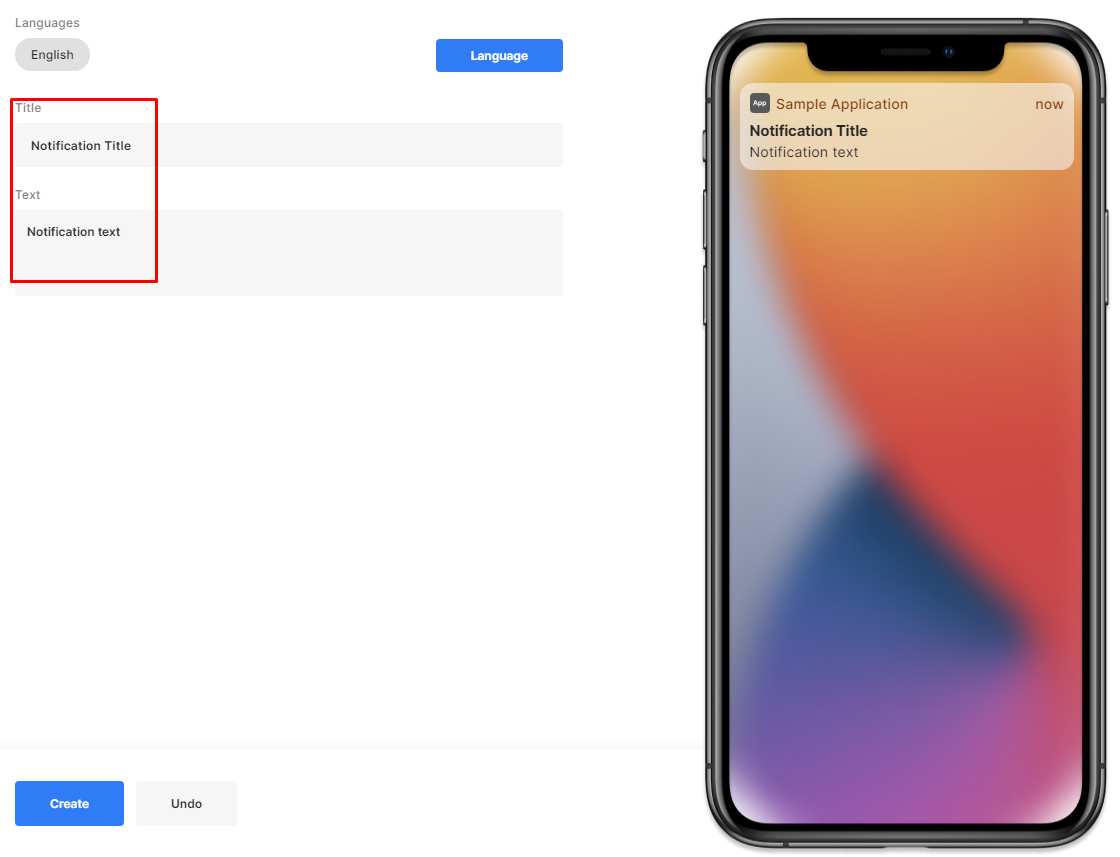
Task: Click the phone notch speaker grille
Action: pyautogui.click(x=906, y=52)
